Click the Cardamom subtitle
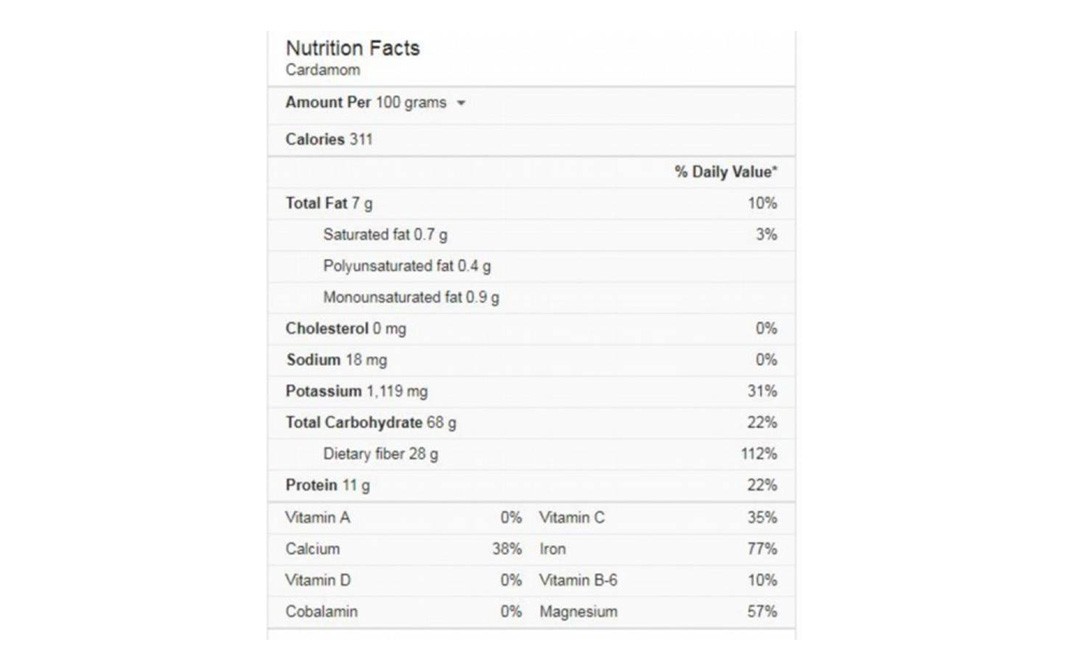Screen dimensions: 1068x671 coord(323,69)
